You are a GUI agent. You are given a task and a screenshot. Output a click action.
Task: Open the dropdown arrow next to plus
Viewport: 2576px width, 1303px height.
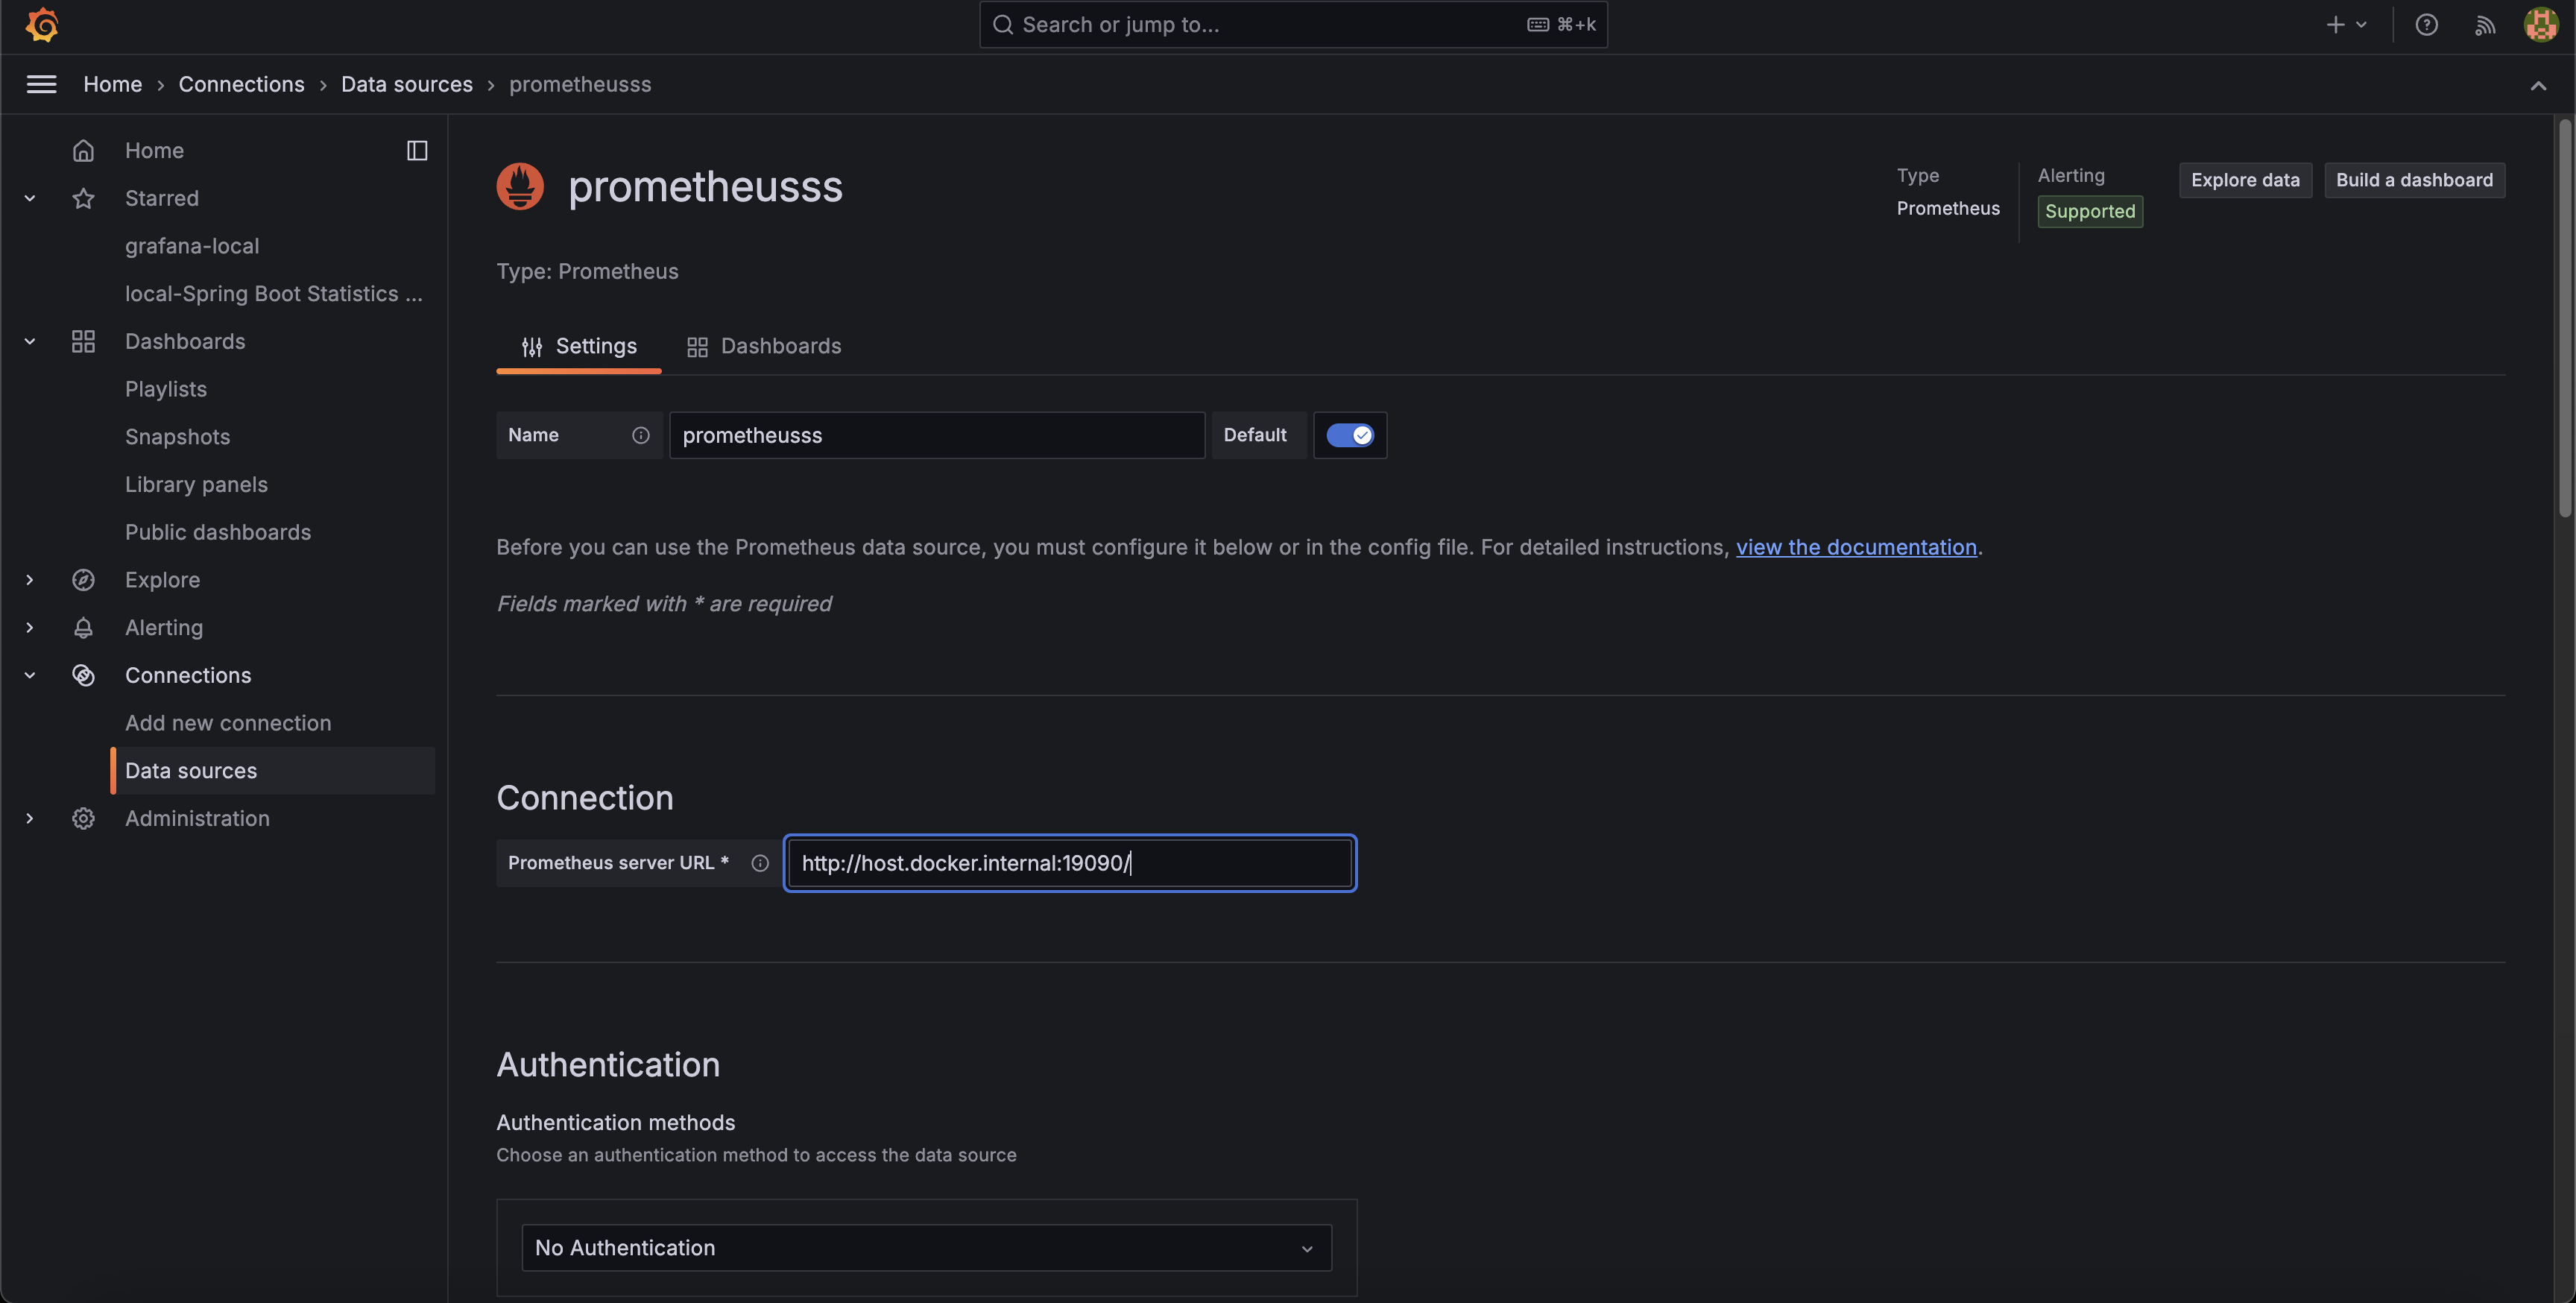(x=2361, y=25)
